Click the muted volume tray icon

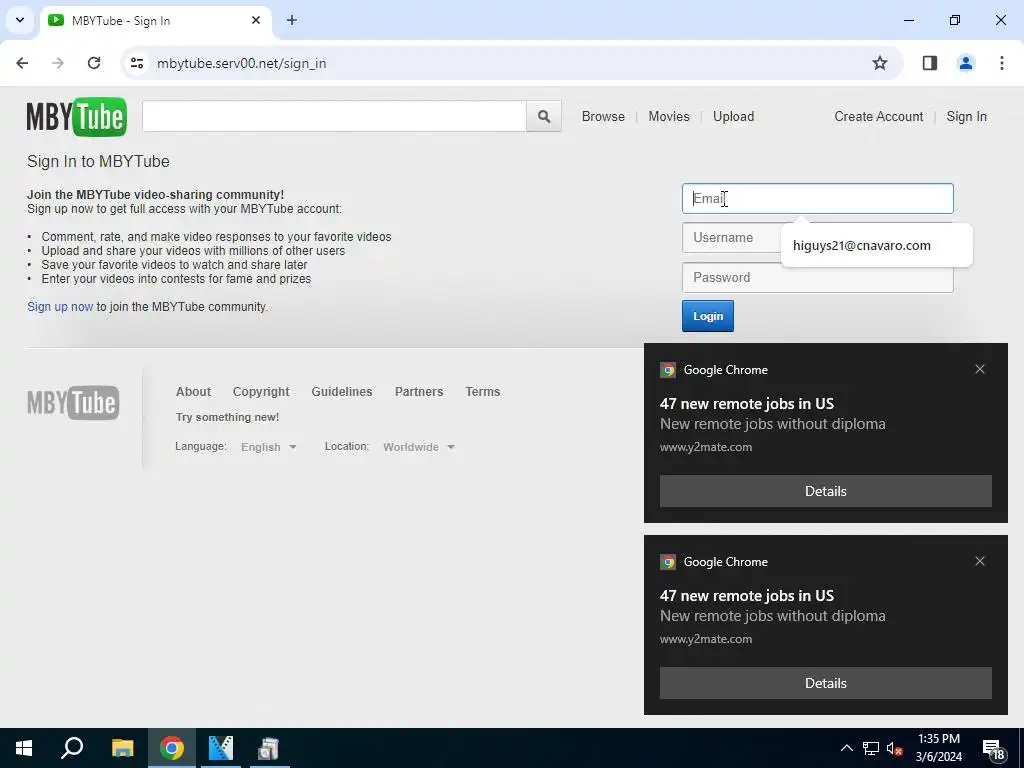(895, 748)
